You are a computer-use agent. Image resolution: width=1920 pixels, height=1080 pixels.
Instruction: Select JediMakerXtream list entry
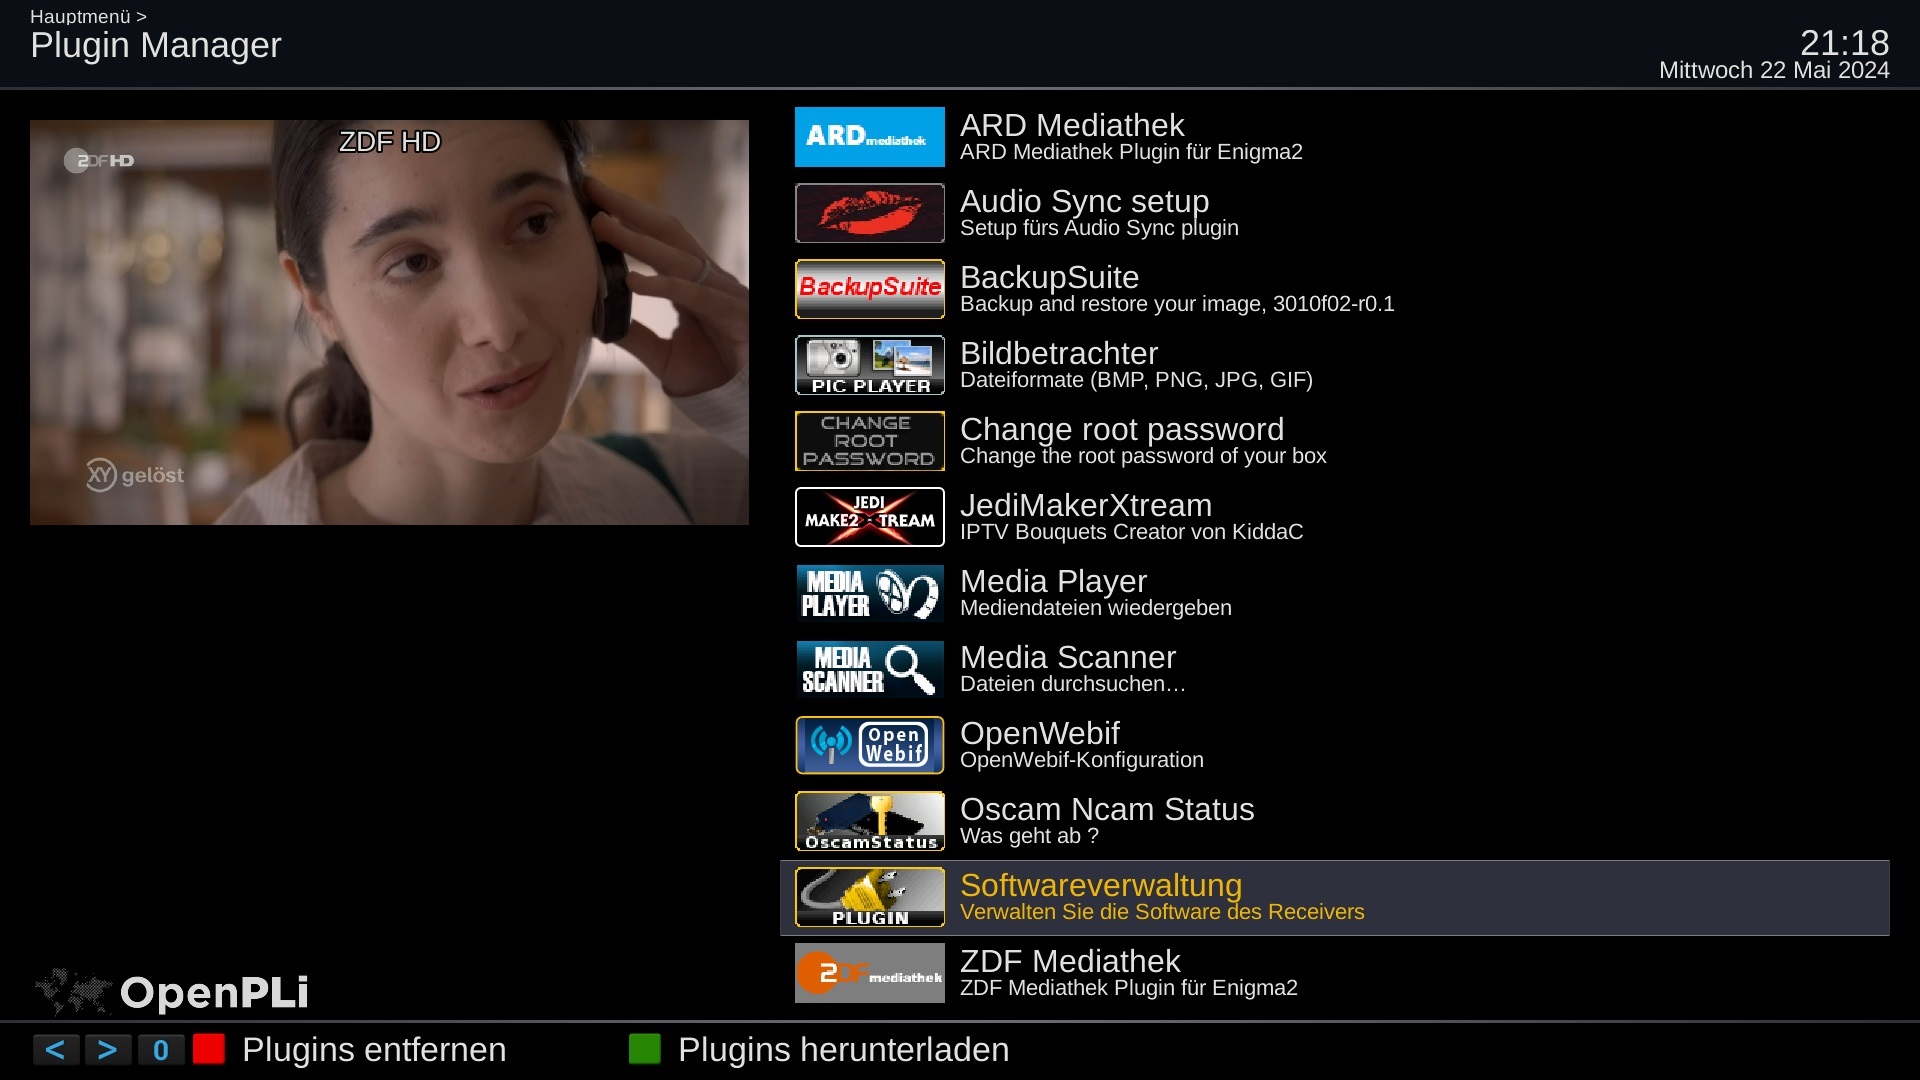[1334, 517]
